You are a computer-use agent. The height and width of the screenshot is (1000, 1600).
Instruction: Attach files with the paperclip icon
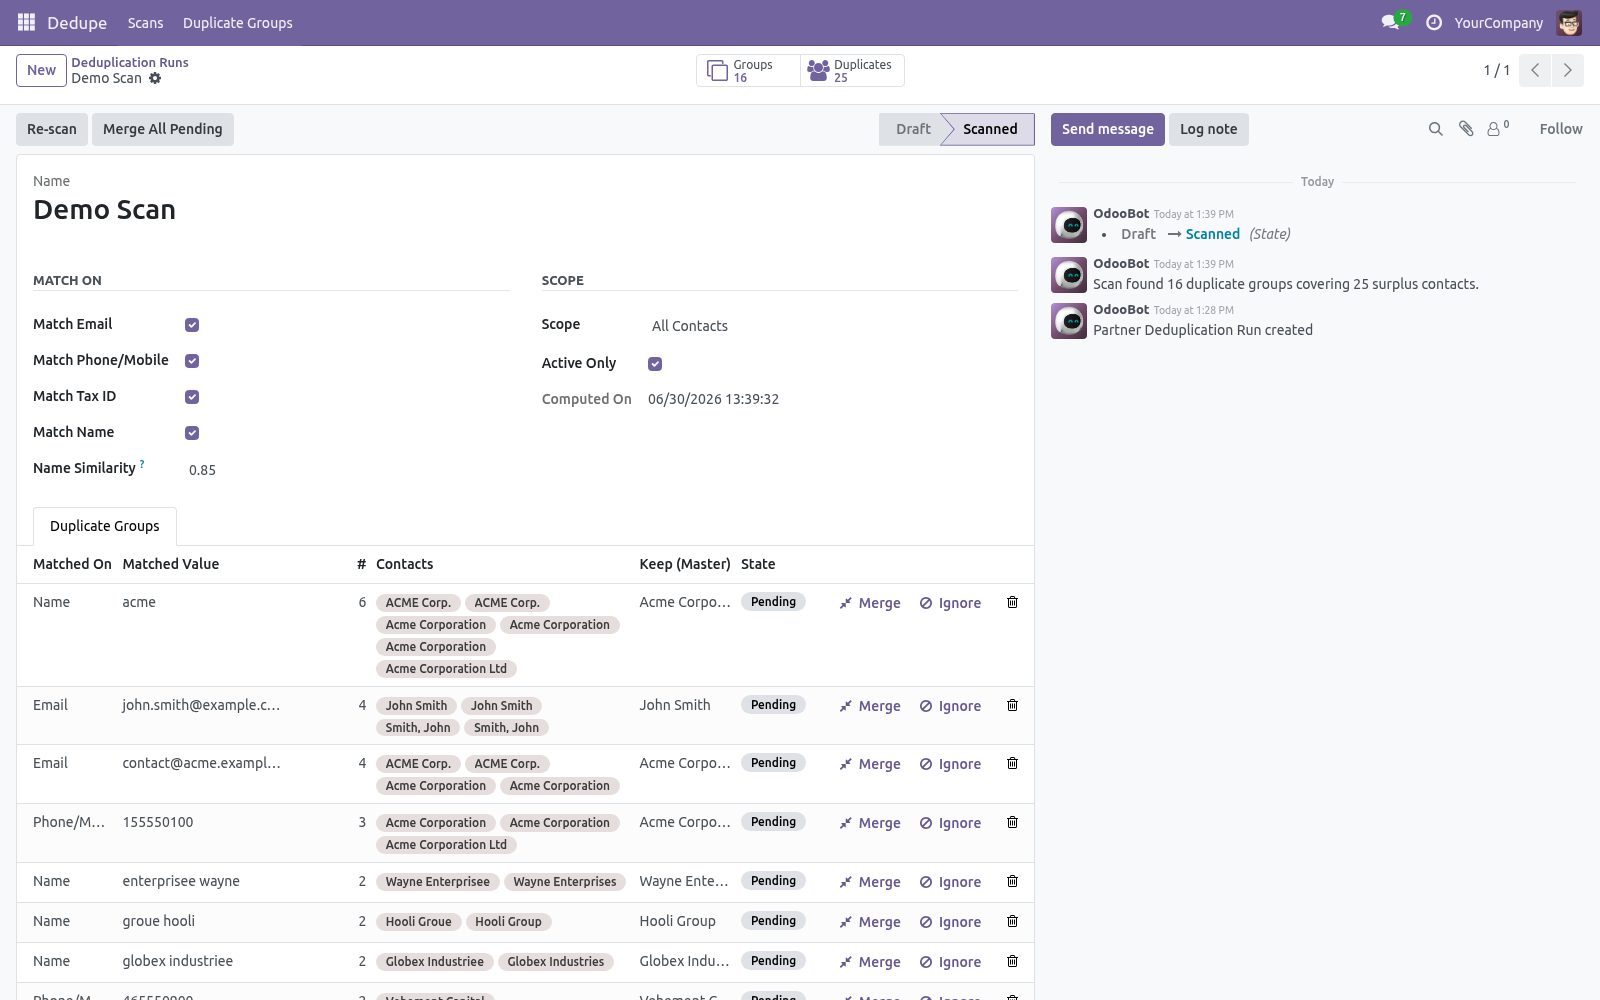pyautogui.click(x=1466, y=129)
